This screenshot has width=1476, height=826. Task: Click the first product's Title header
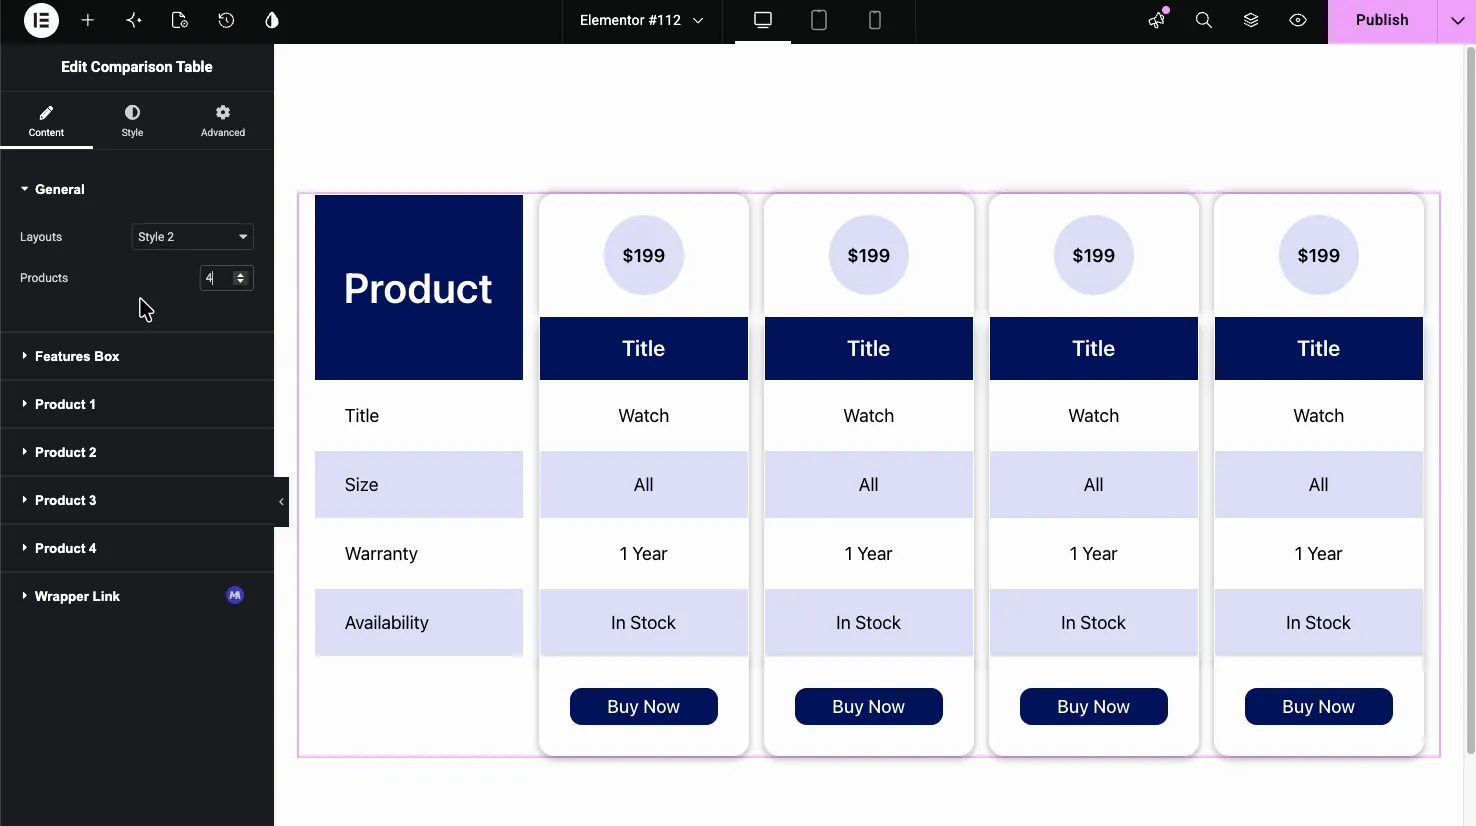point(644,349)
